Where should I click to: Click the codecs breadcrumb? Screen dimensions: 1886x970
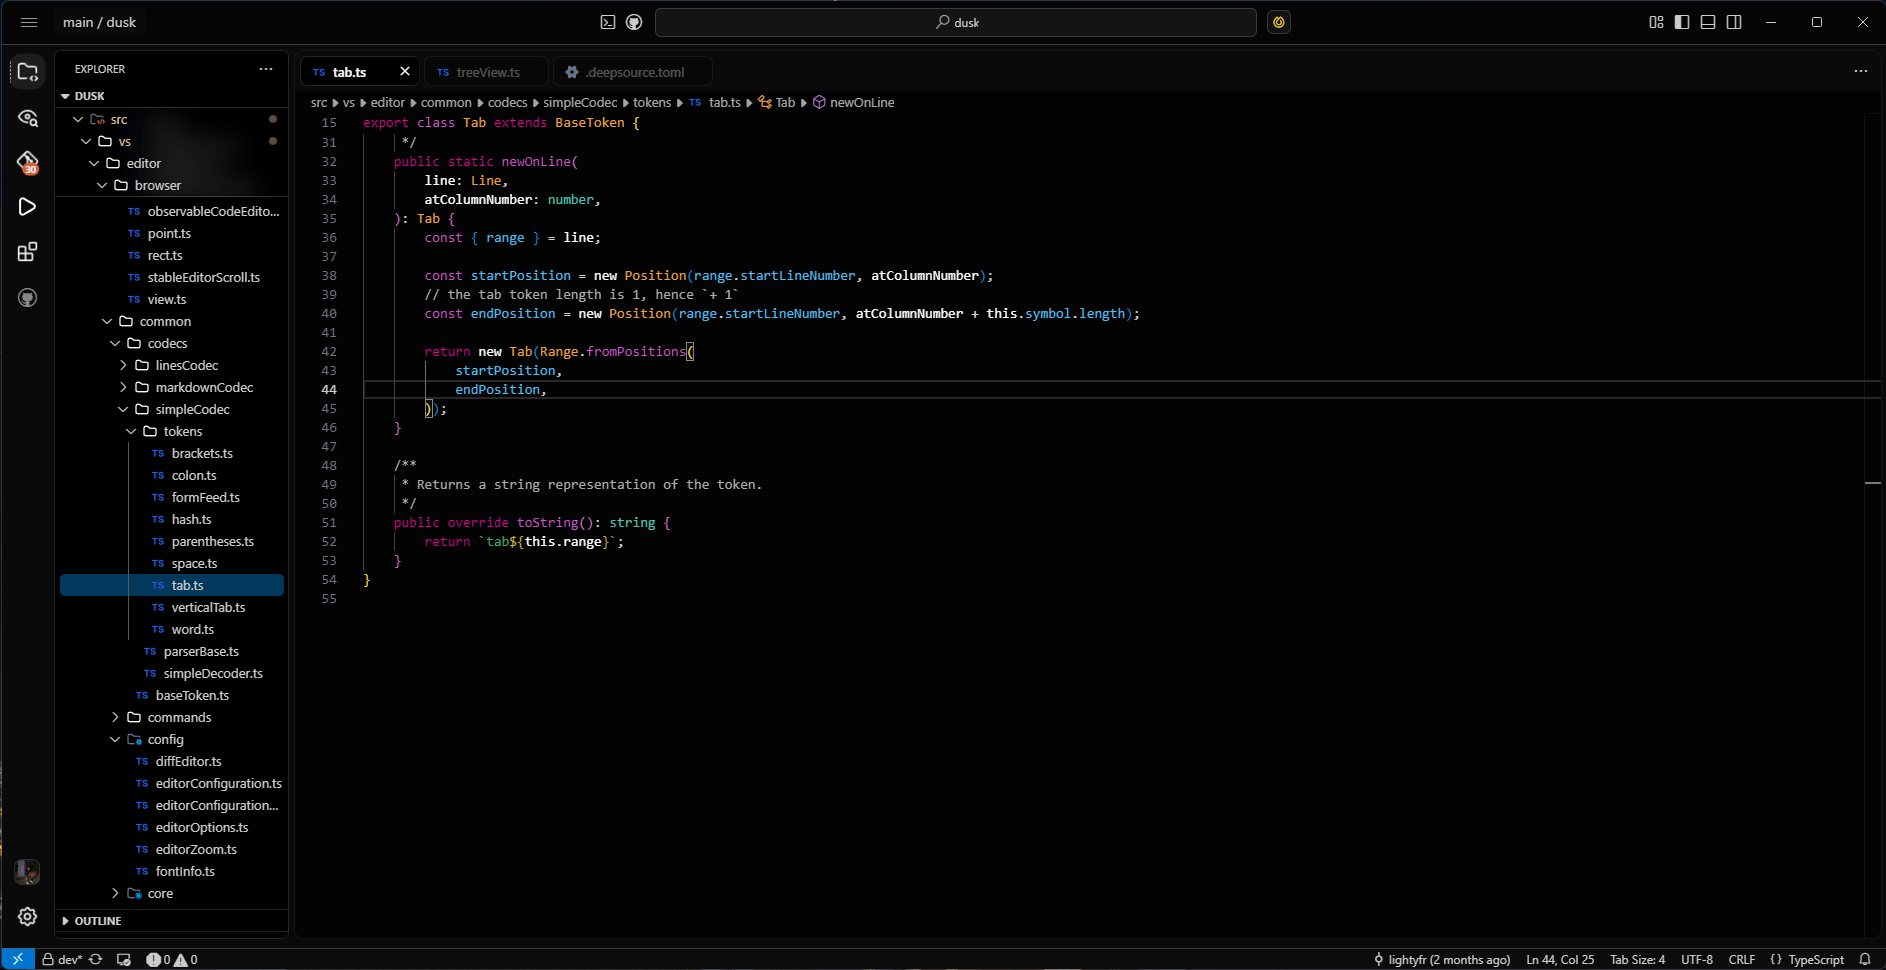tap(507, 102)
